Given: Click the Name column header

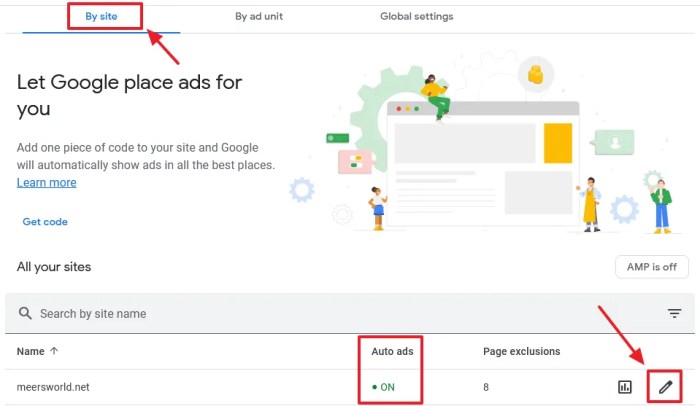Looking at the screenshot, I should point(30,352).
